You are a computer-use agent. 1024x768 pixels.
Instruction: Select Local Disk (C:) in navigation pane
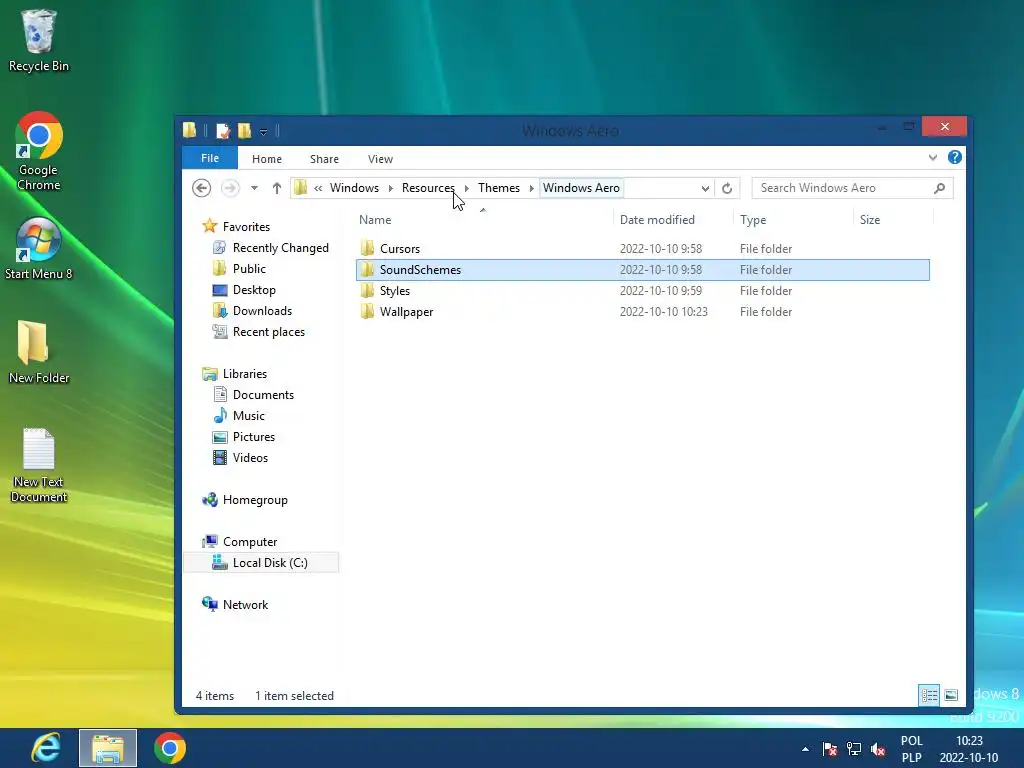pyautogui.click(x=261, y=563)
